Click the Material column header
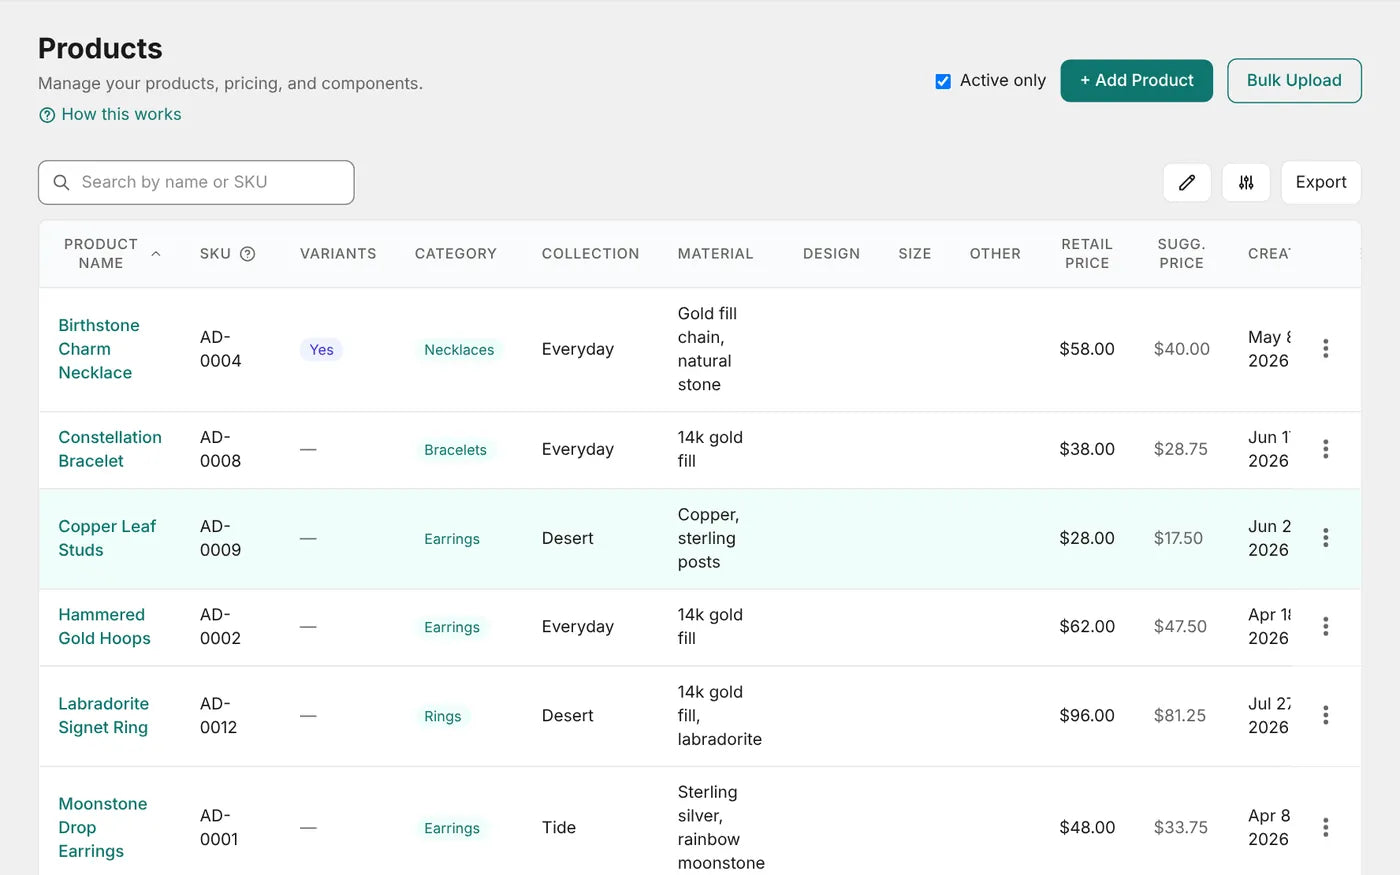The width and height of the screenshot is (1400, 875). coord(716,254)
